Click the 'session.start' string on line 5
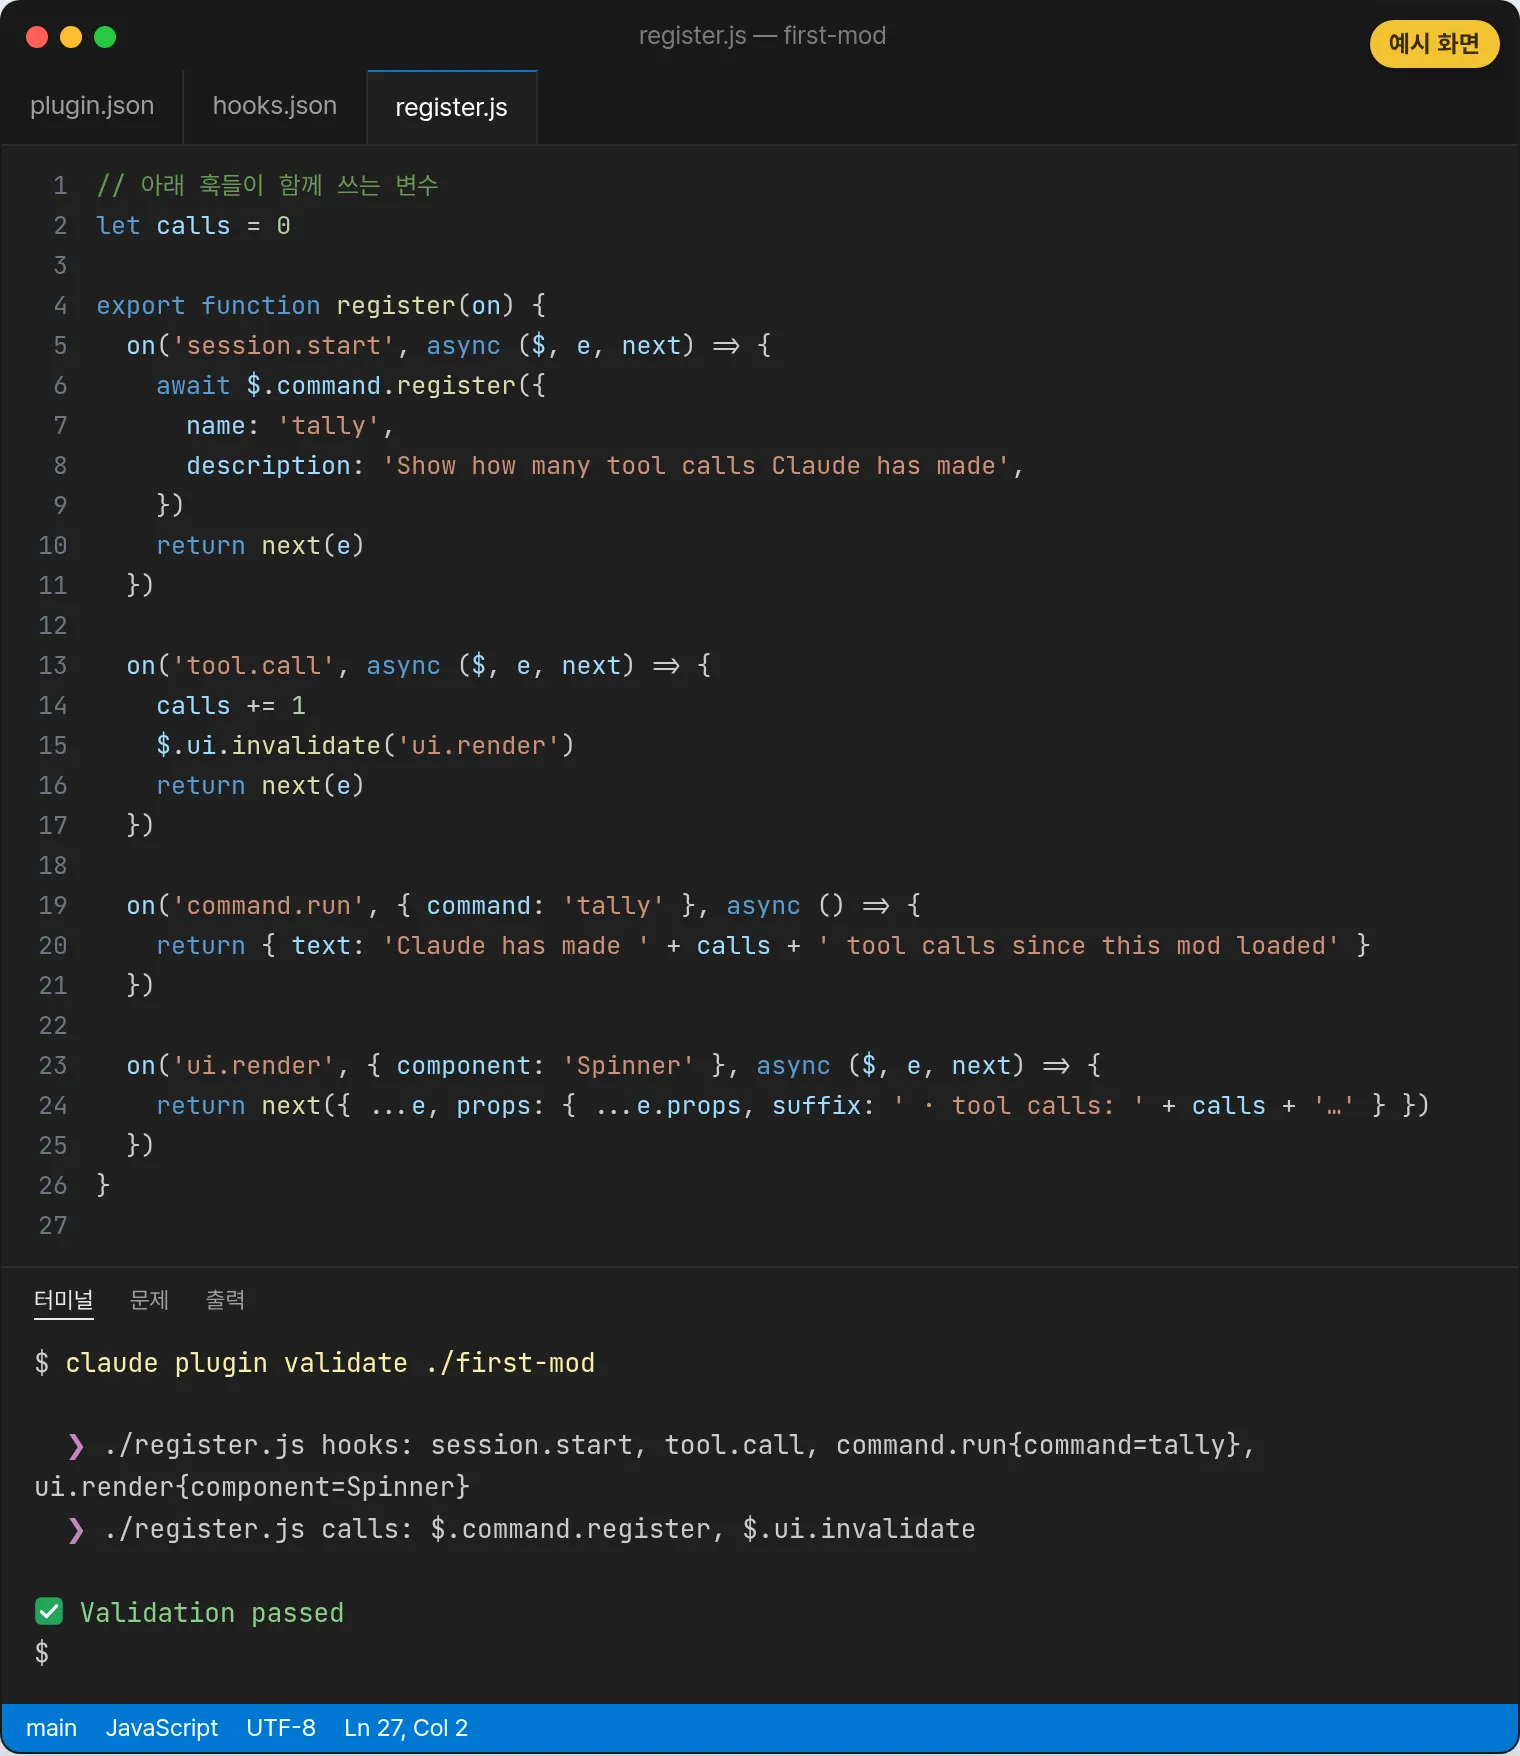This screenshot has width=1520, height=1756. pyautogui.click(x=283, y=346)
